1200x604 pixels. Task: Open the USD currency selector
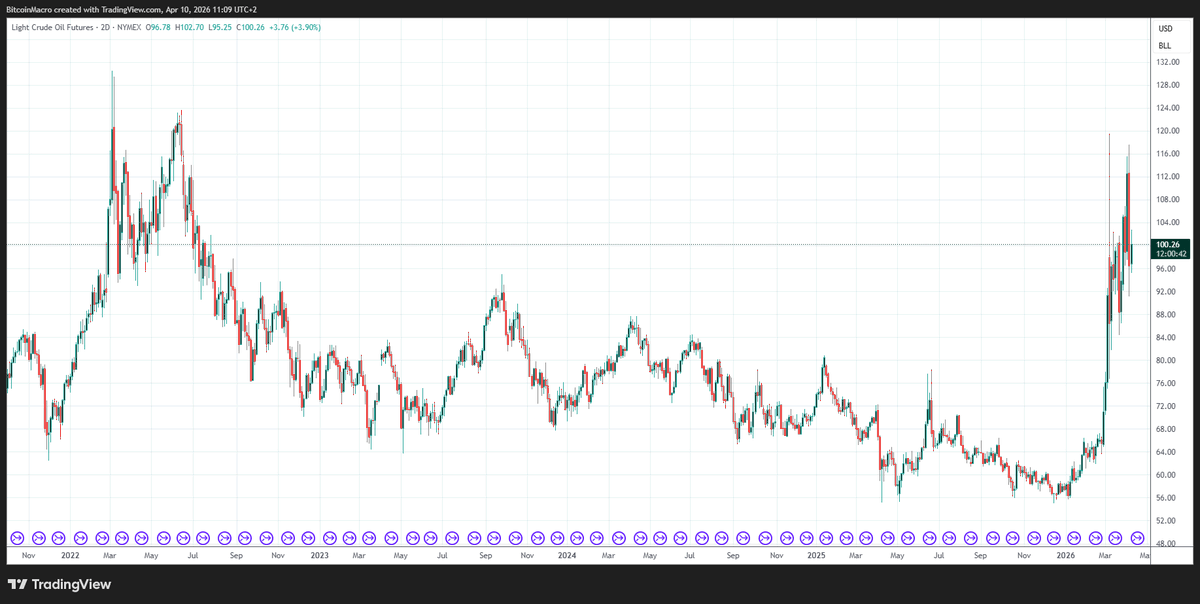click(x=1166, y=29)
